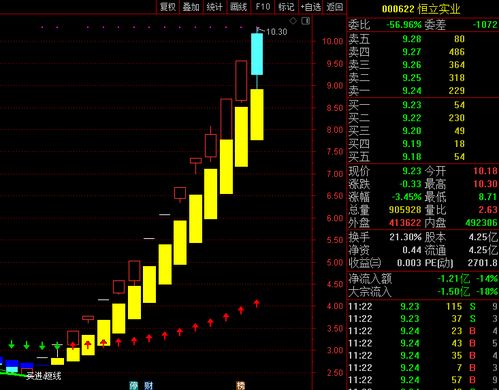This screenshot has width=499, height=390.
Task: Select the 画线 drawing tool
Action: pos(238,7)
